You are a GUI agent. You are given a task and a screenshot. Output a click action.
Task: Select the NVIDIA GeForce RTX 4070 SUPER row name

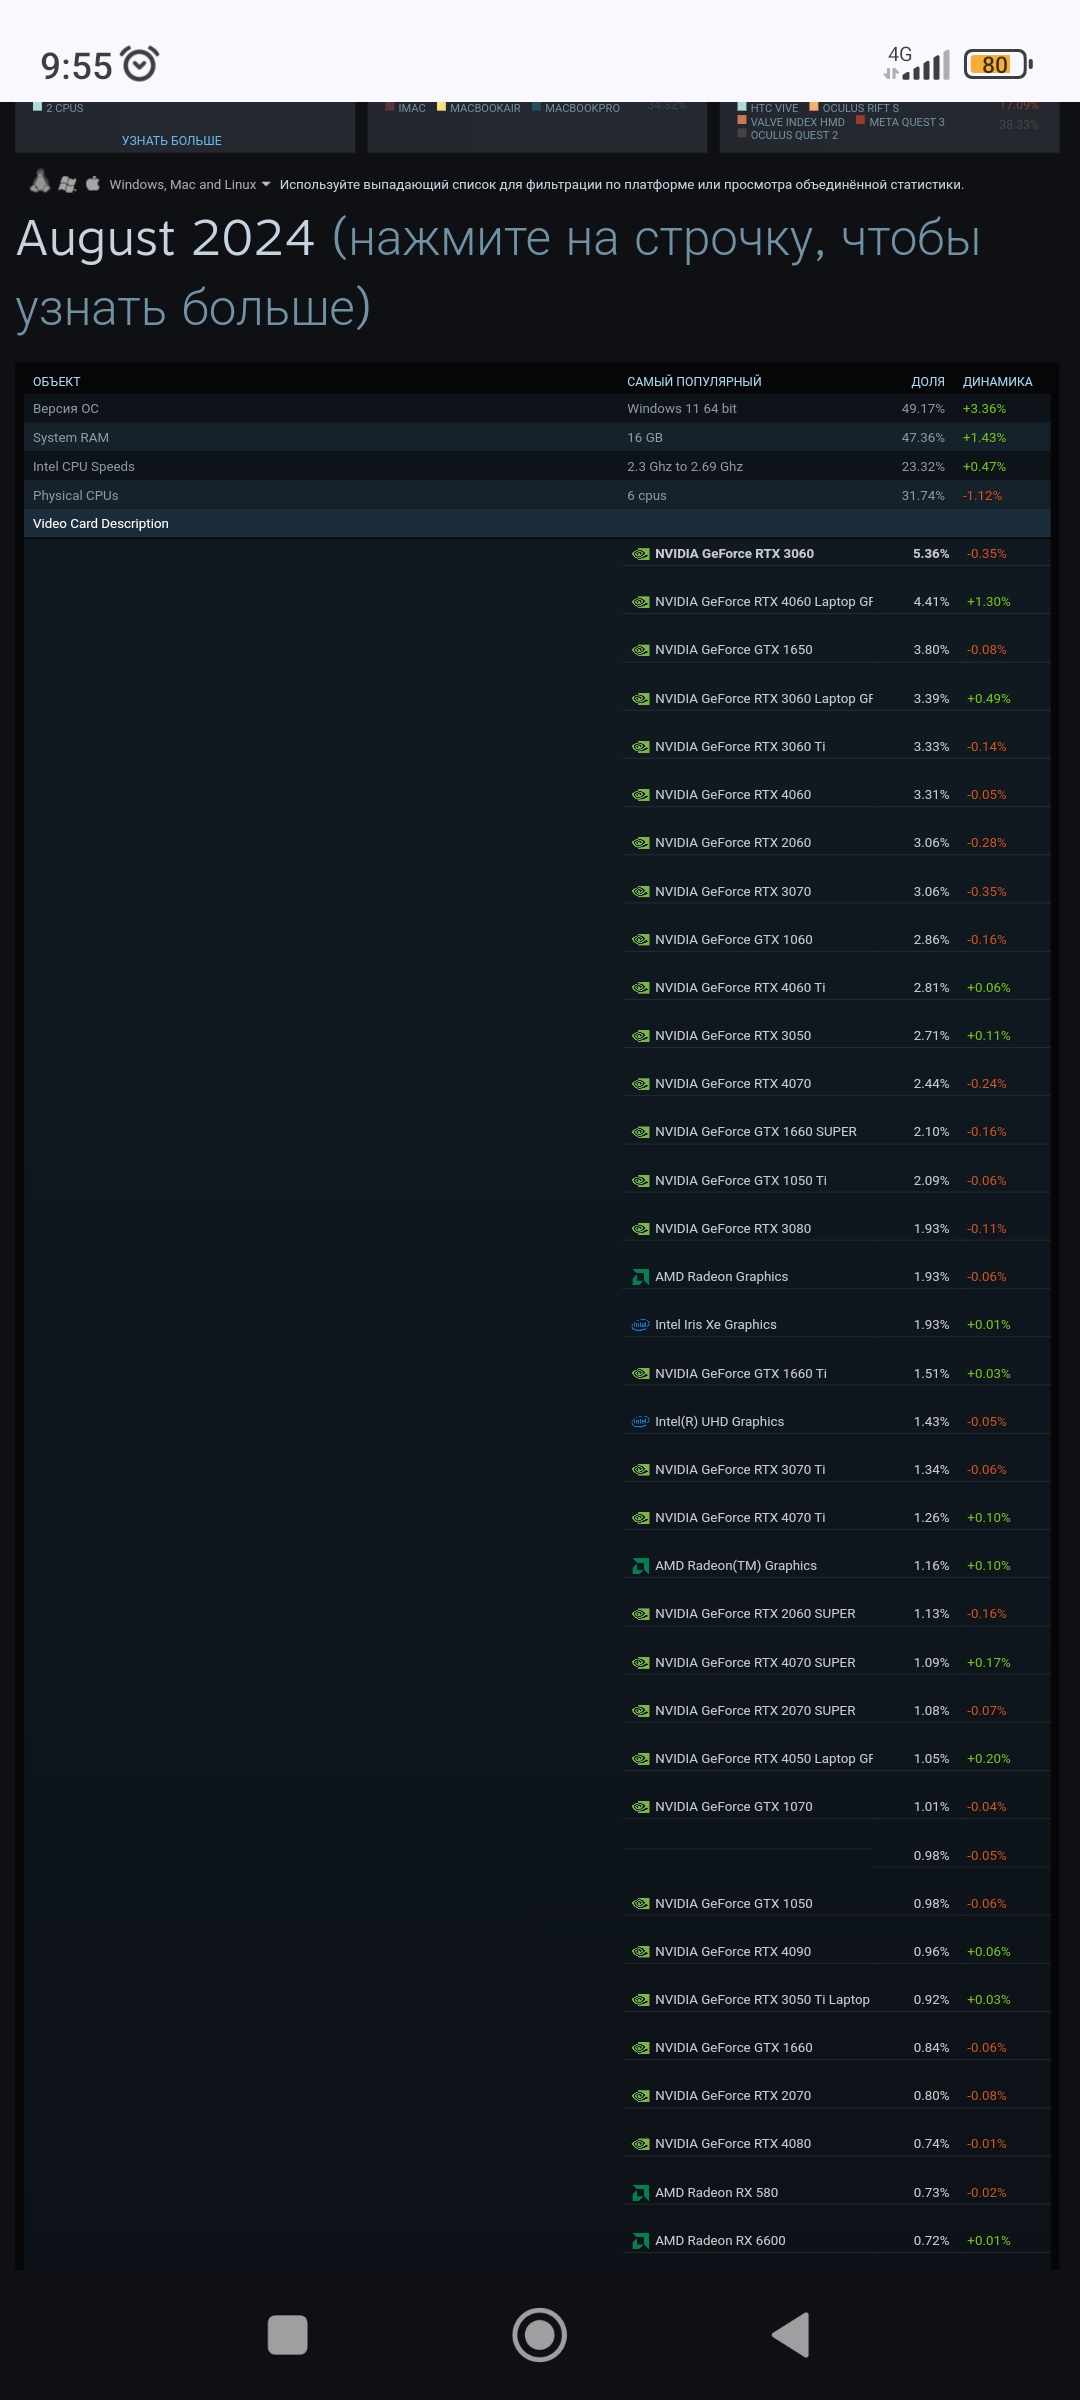click(755, 1663)
